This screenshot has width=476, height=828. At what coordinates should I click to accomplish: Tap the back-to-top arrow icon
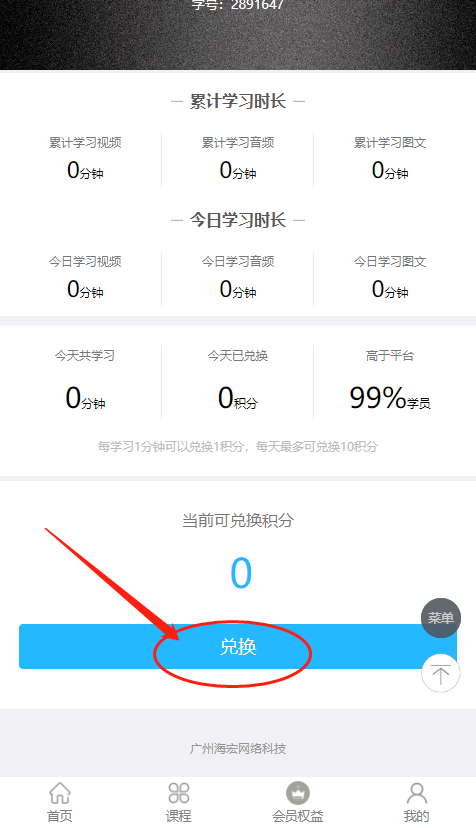tap(441, 673)
